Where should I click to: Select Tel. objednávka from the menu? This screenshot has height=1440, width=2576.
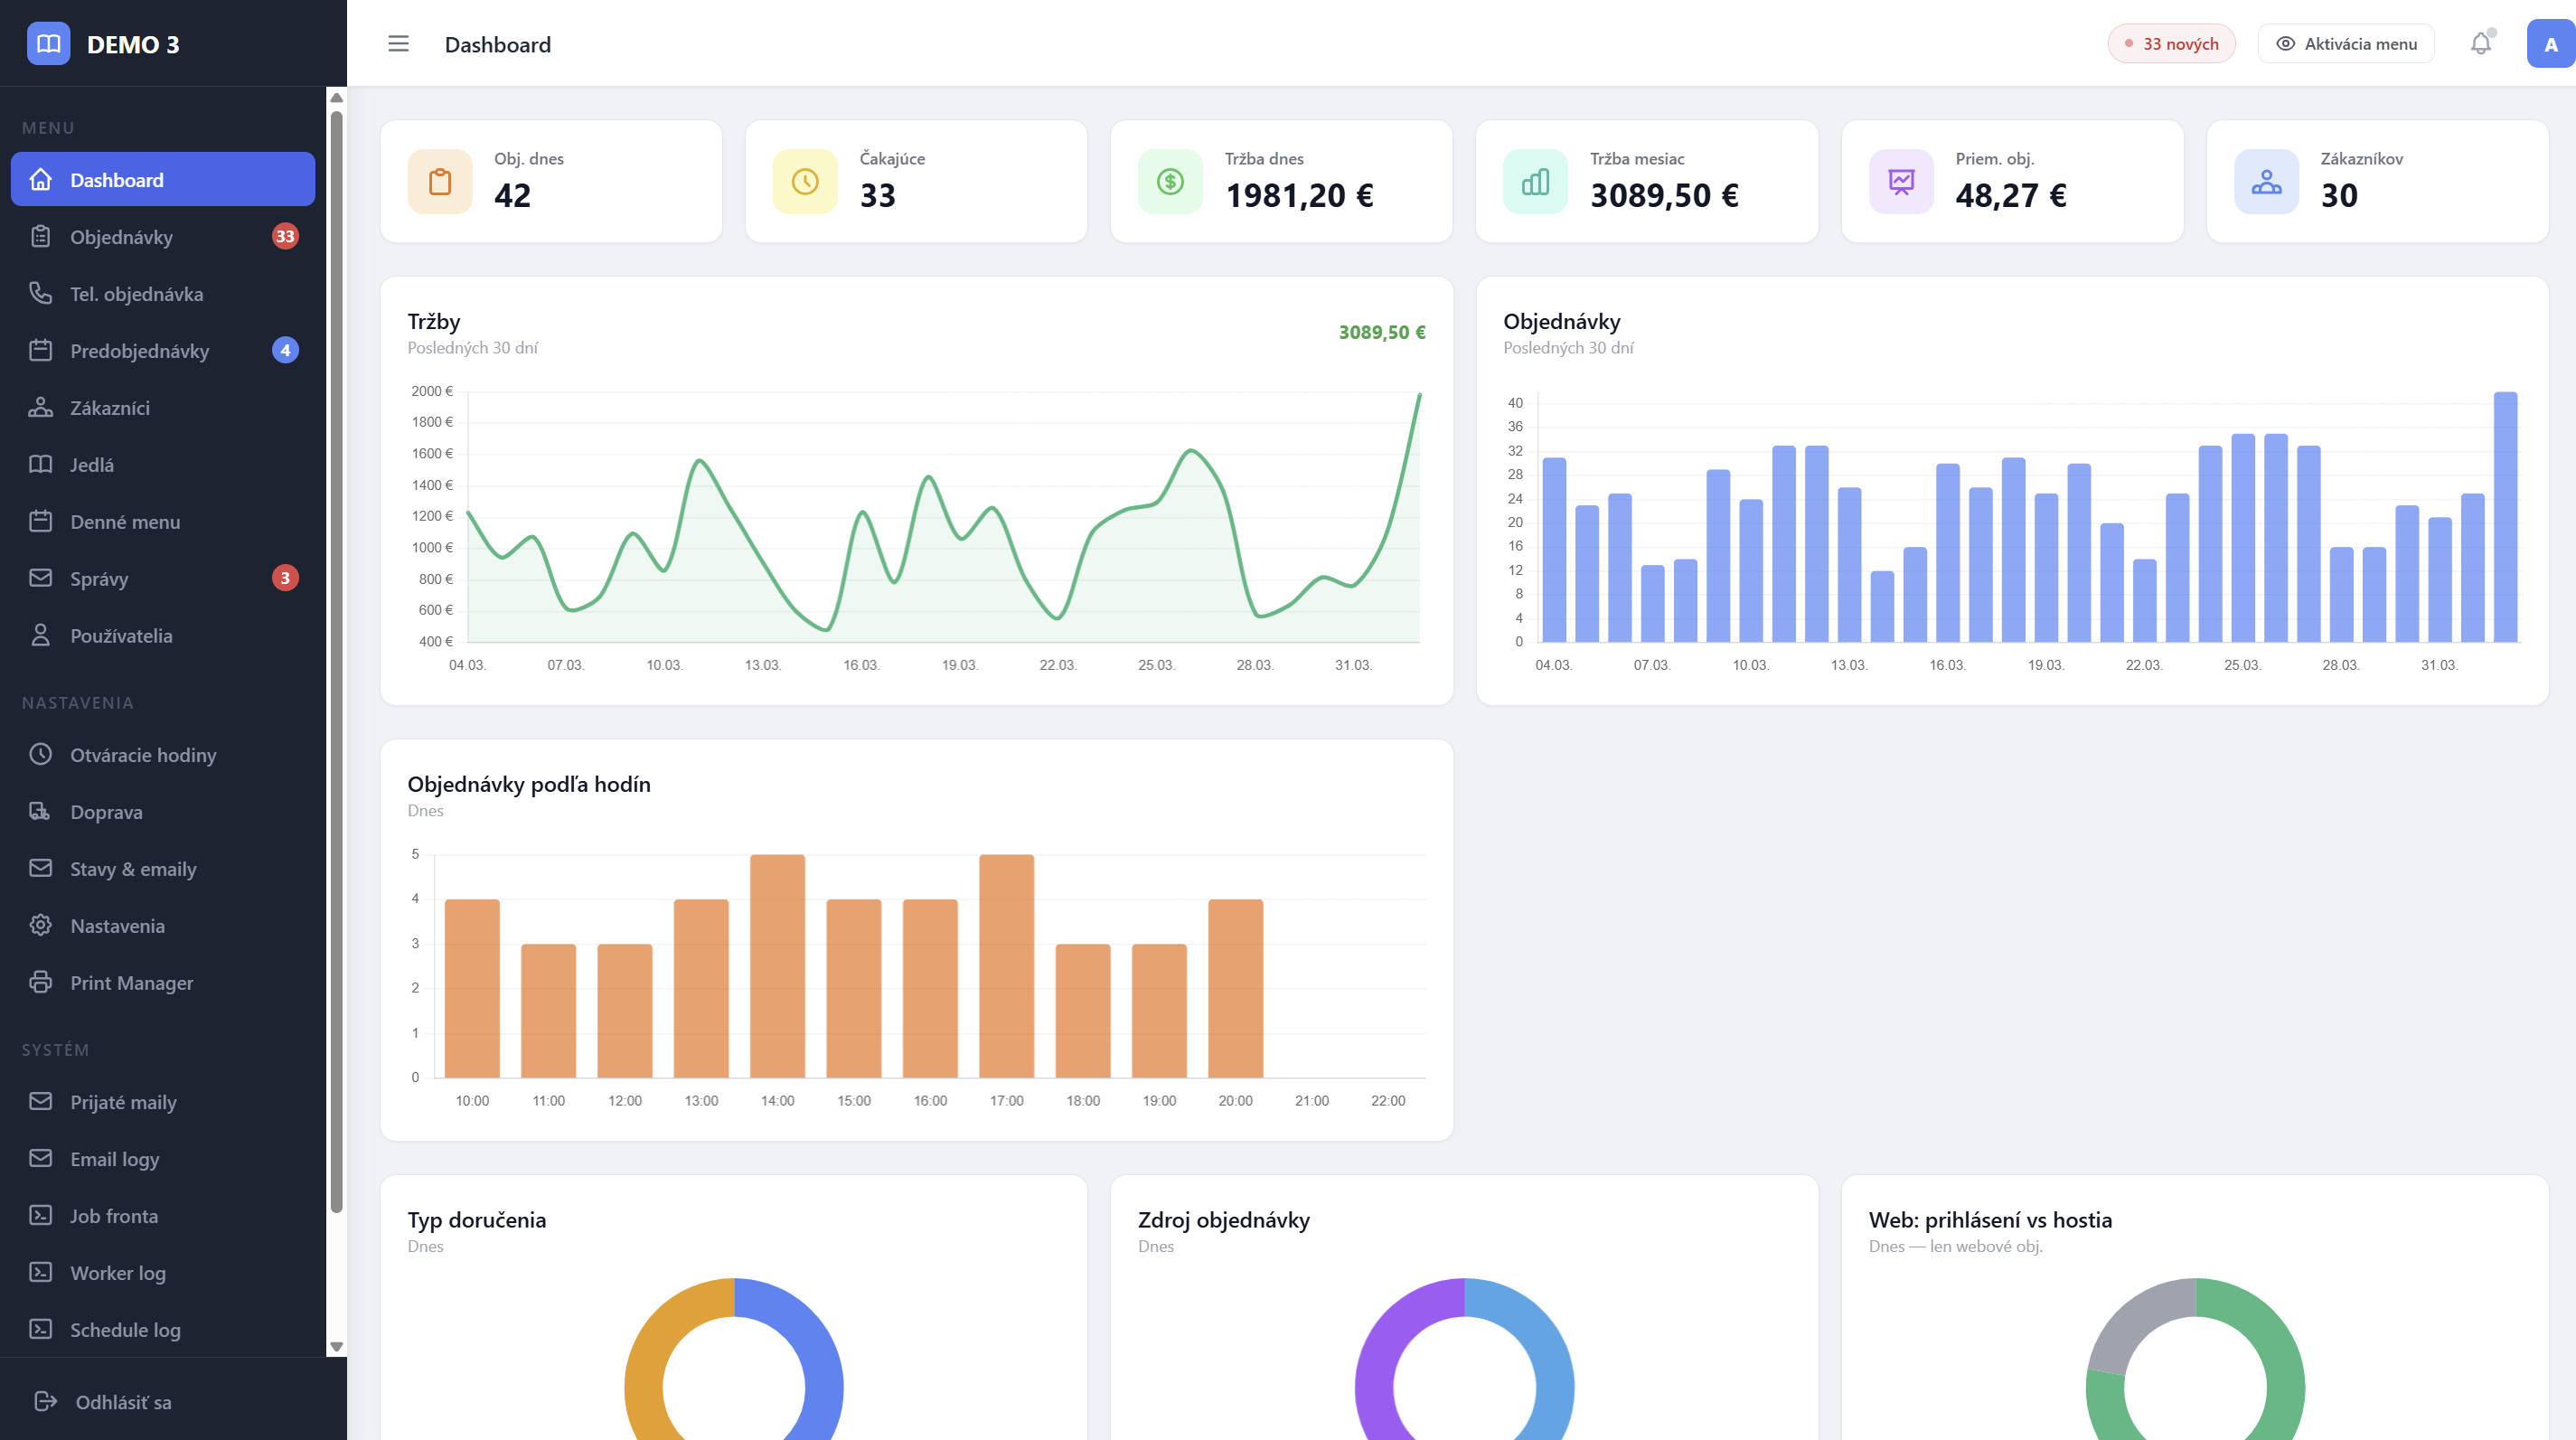136,293
